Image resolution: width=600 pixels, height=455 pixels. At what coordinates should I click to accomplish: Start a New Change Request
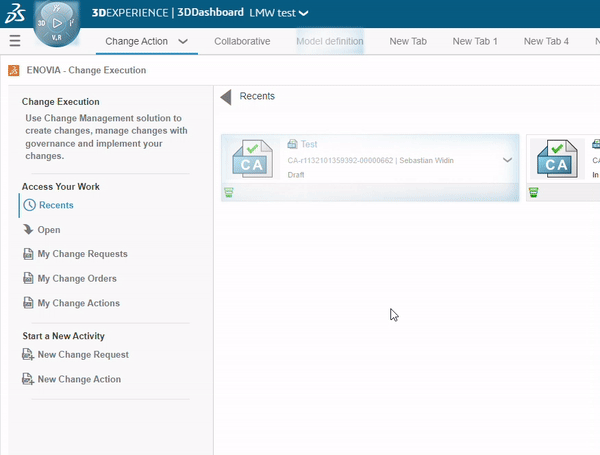click(83, 355)
